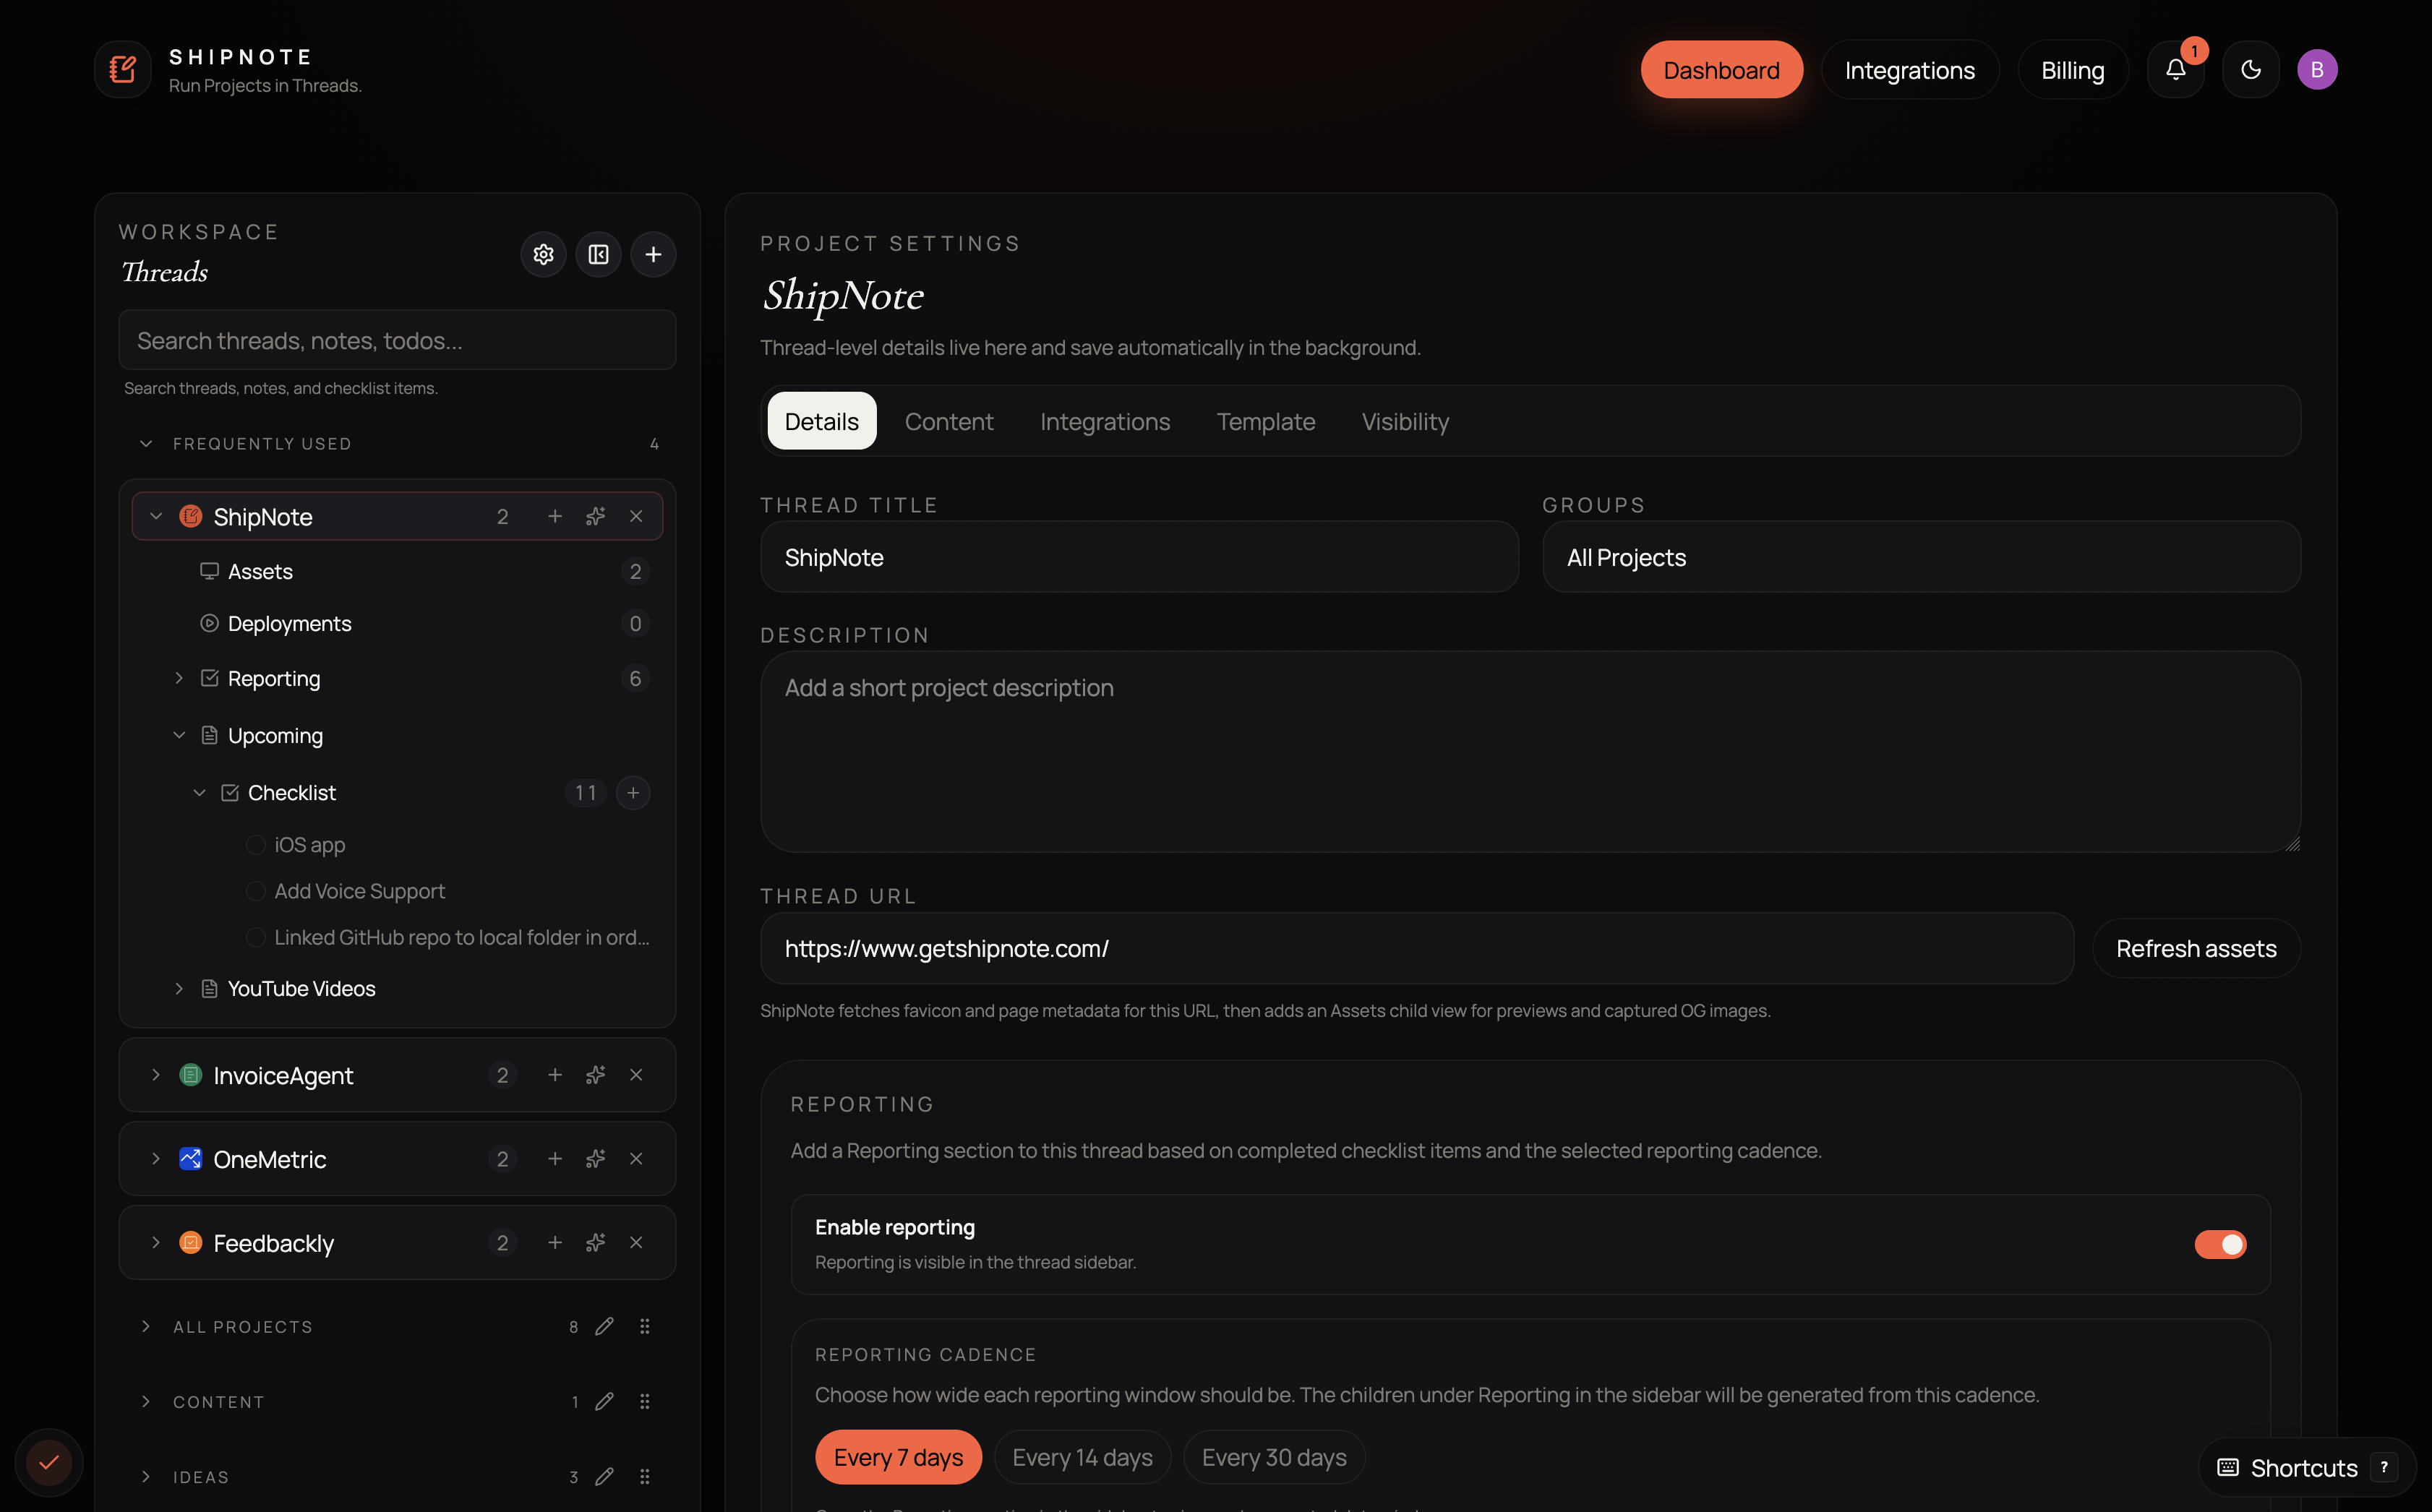2432x1512 pixels.
Task: Switch to Integrations settings tab
Action: click(1105, 421)
